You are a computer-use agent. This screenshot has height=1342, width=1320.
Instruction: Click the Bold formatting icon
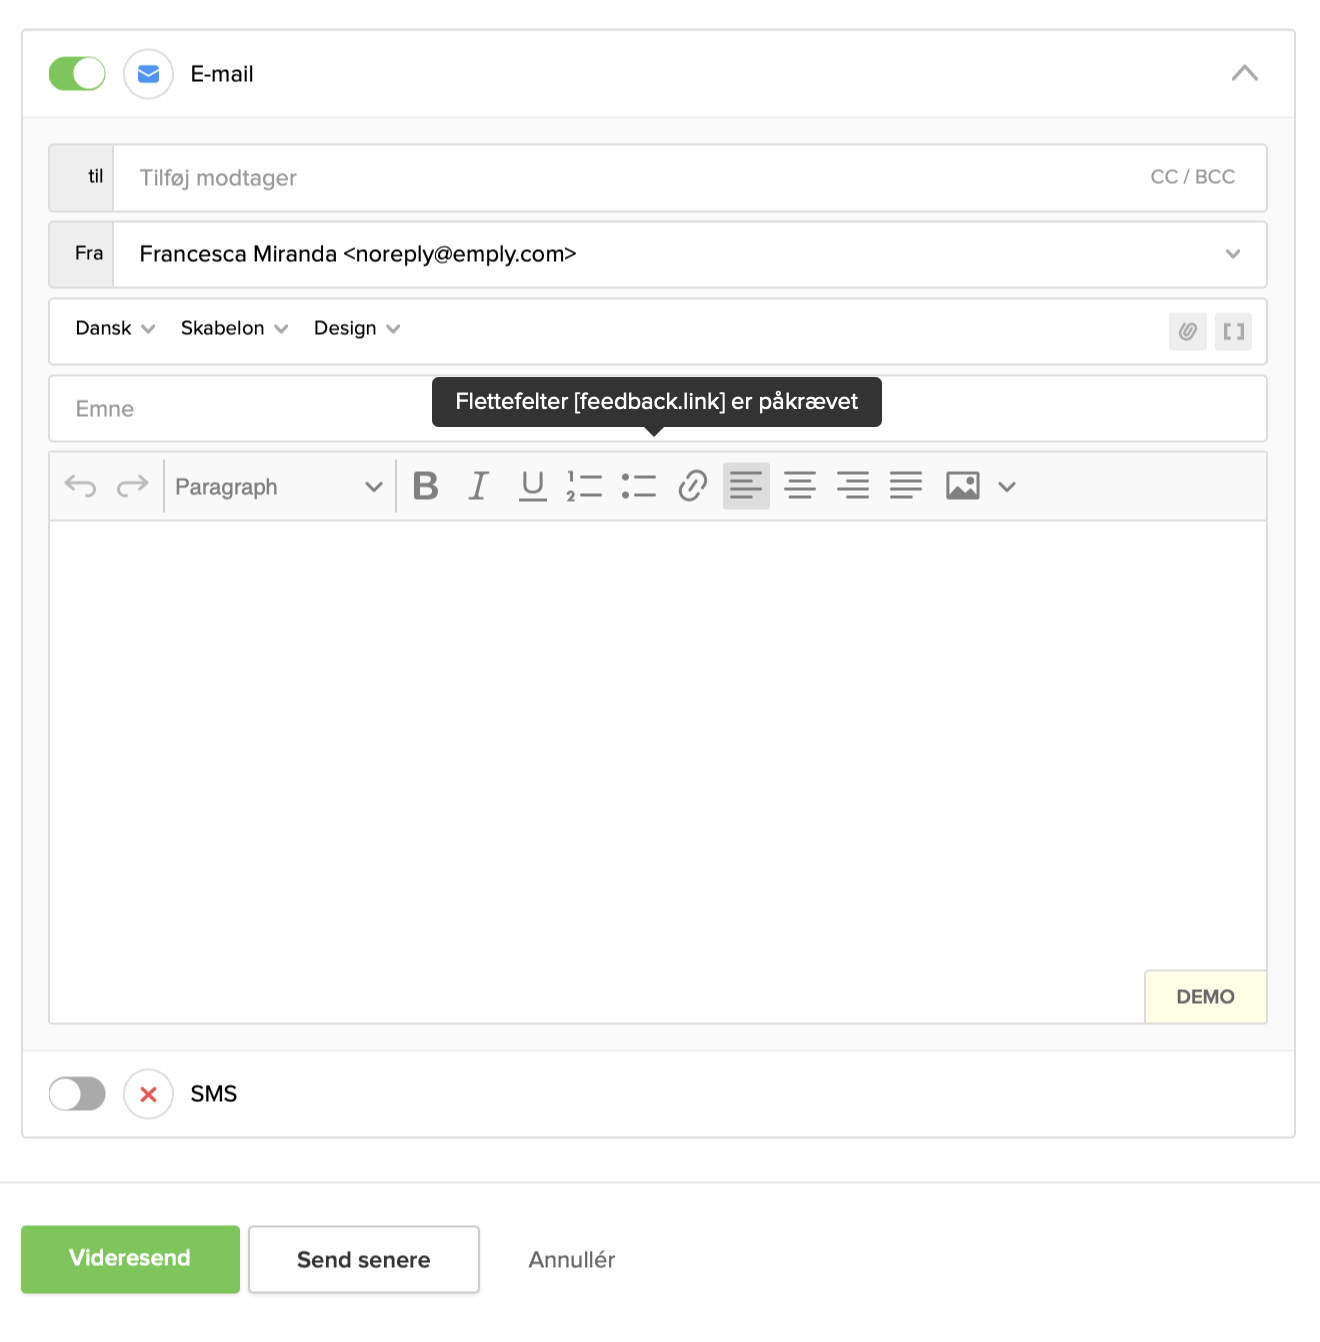click(x=426, y=487)
